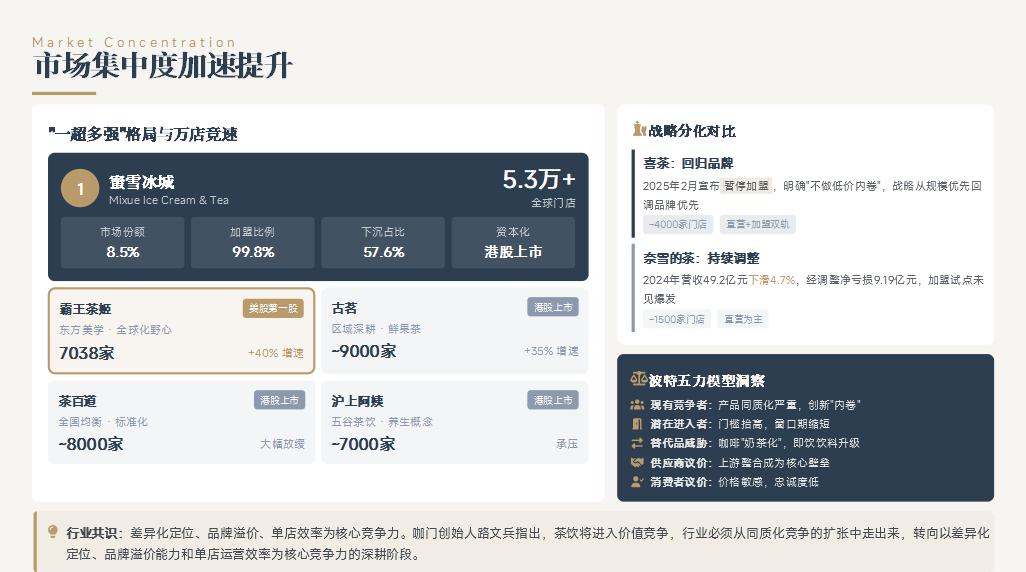Click the handshake icon beside 供应商议价

(637, 462)
